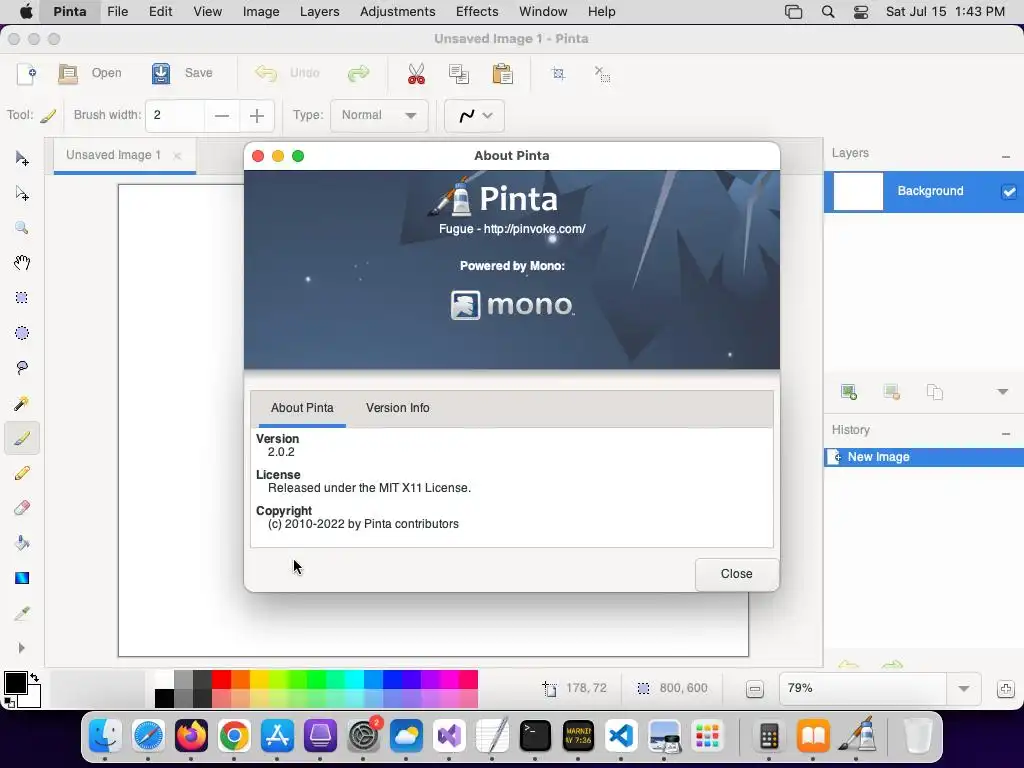Screen dimensions: 1024x768
Task: Open the Layers menu
Action: click(319, 12)
